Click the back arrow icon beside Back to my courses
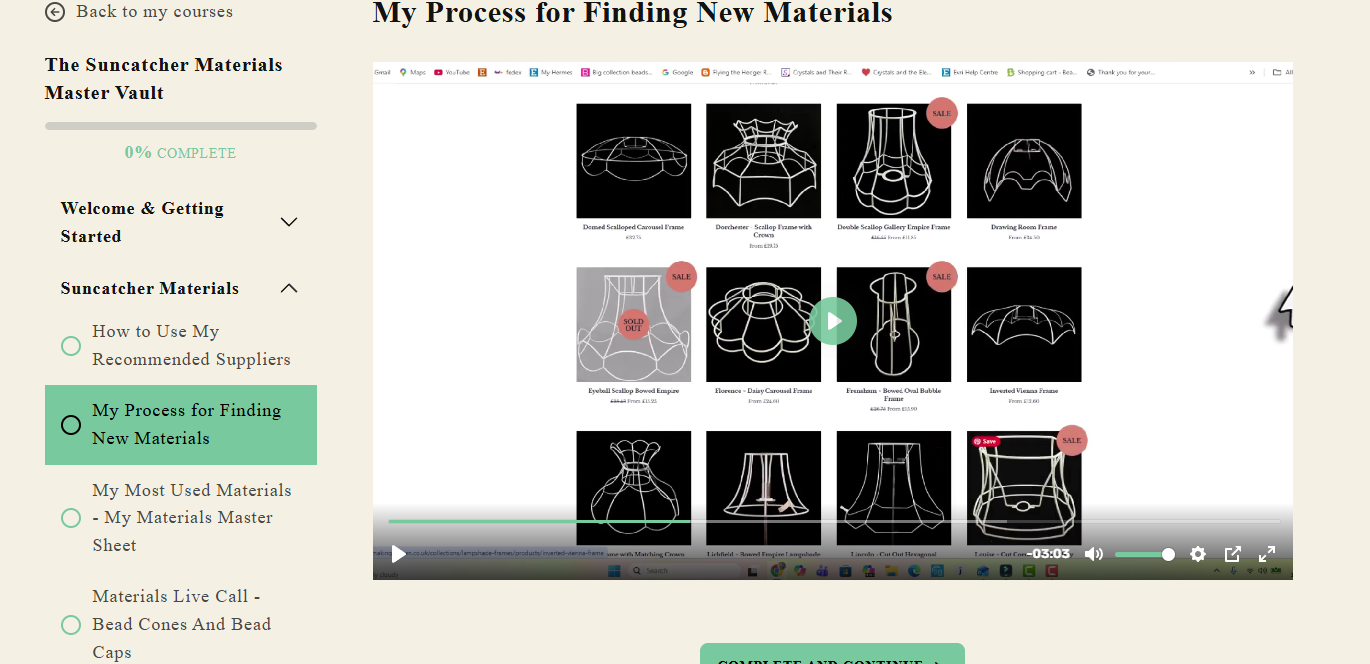This screenshot has width=1370, height=664. pyautogui.click(x=55, y=12)
